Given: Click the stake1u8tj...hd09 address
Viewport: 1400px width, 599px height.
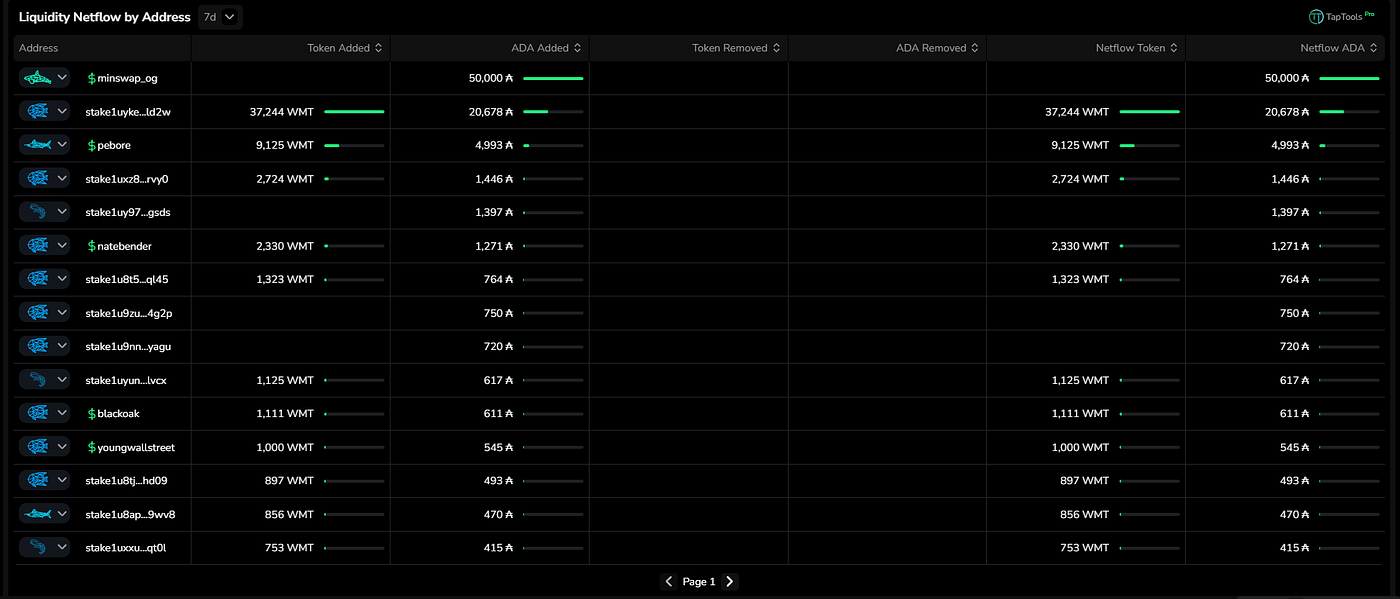Looking at the screenshot, I should pos(126,480).
